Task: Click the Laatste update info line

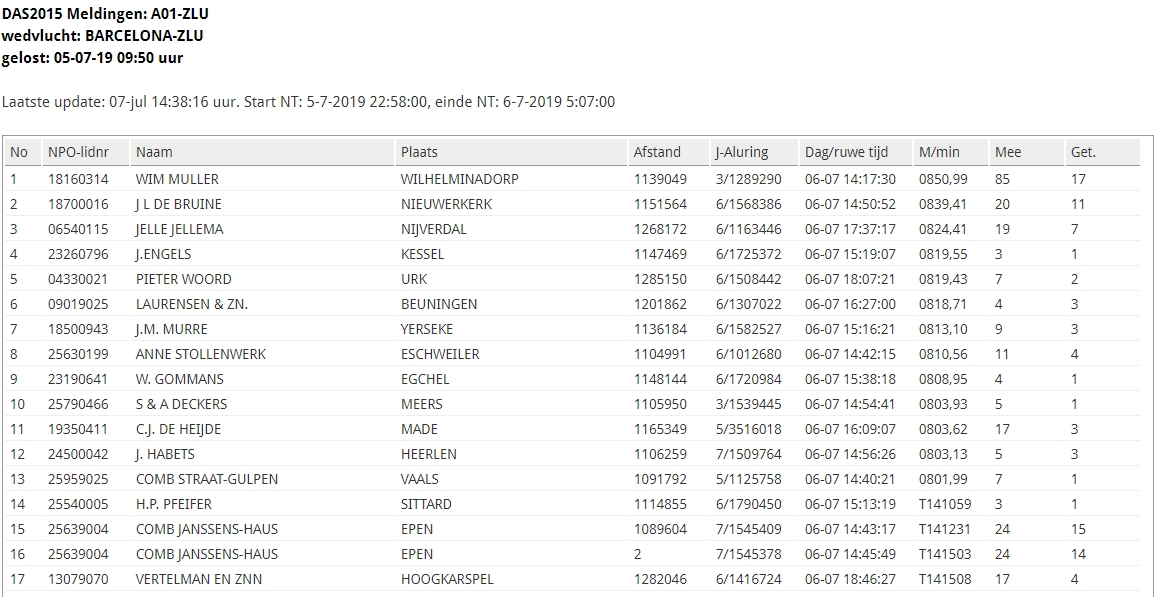Action: pyautogui.click(x=308, y=102)
